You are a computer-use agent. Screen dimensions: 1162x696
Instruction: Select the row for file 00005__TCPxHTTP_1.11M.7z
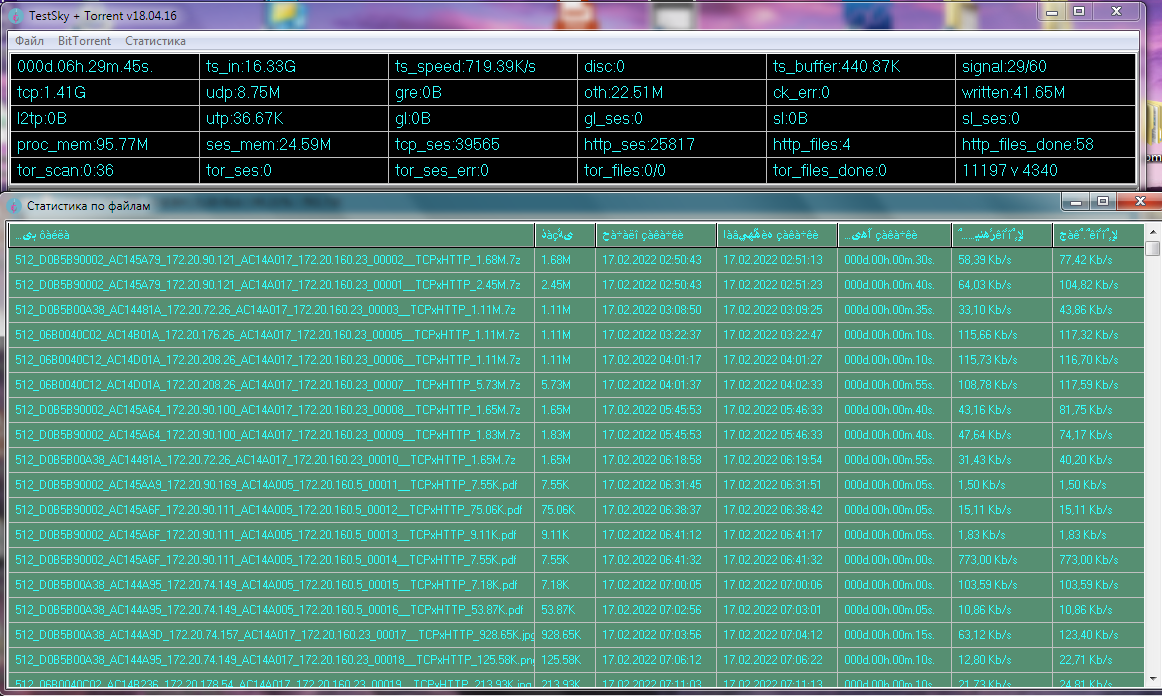tap(270, 335)
